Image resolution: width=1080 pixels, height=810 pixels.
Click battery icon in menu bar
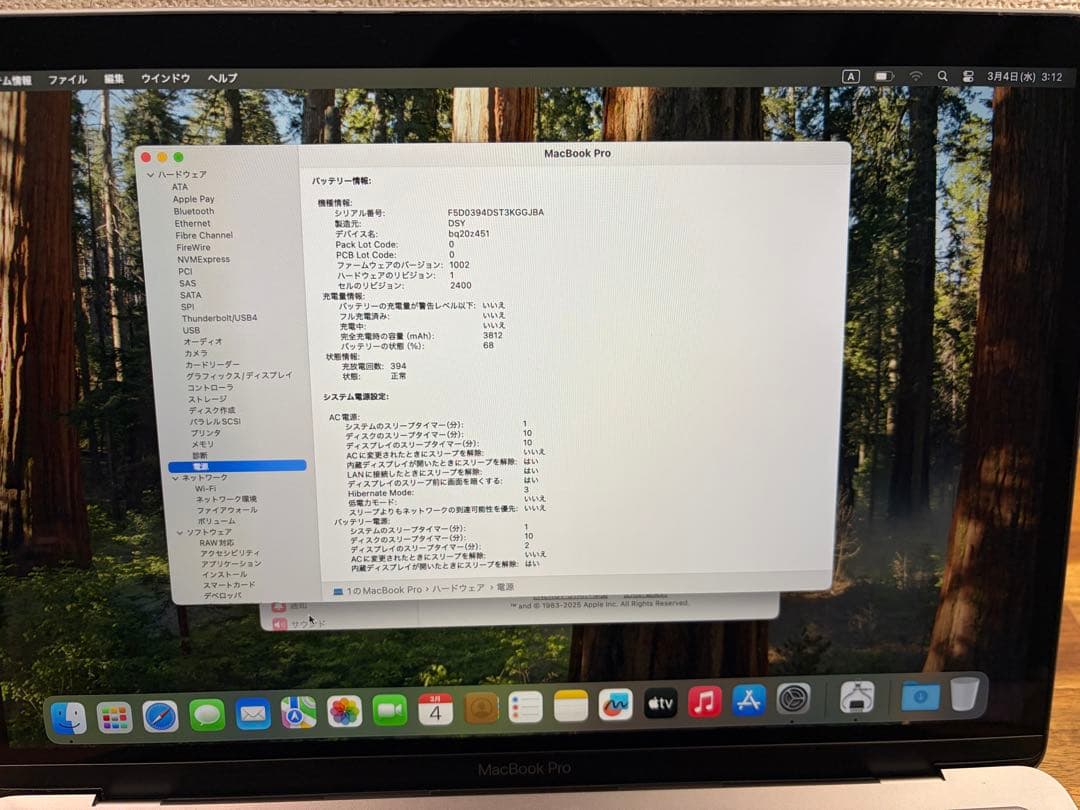pos(884,76)
